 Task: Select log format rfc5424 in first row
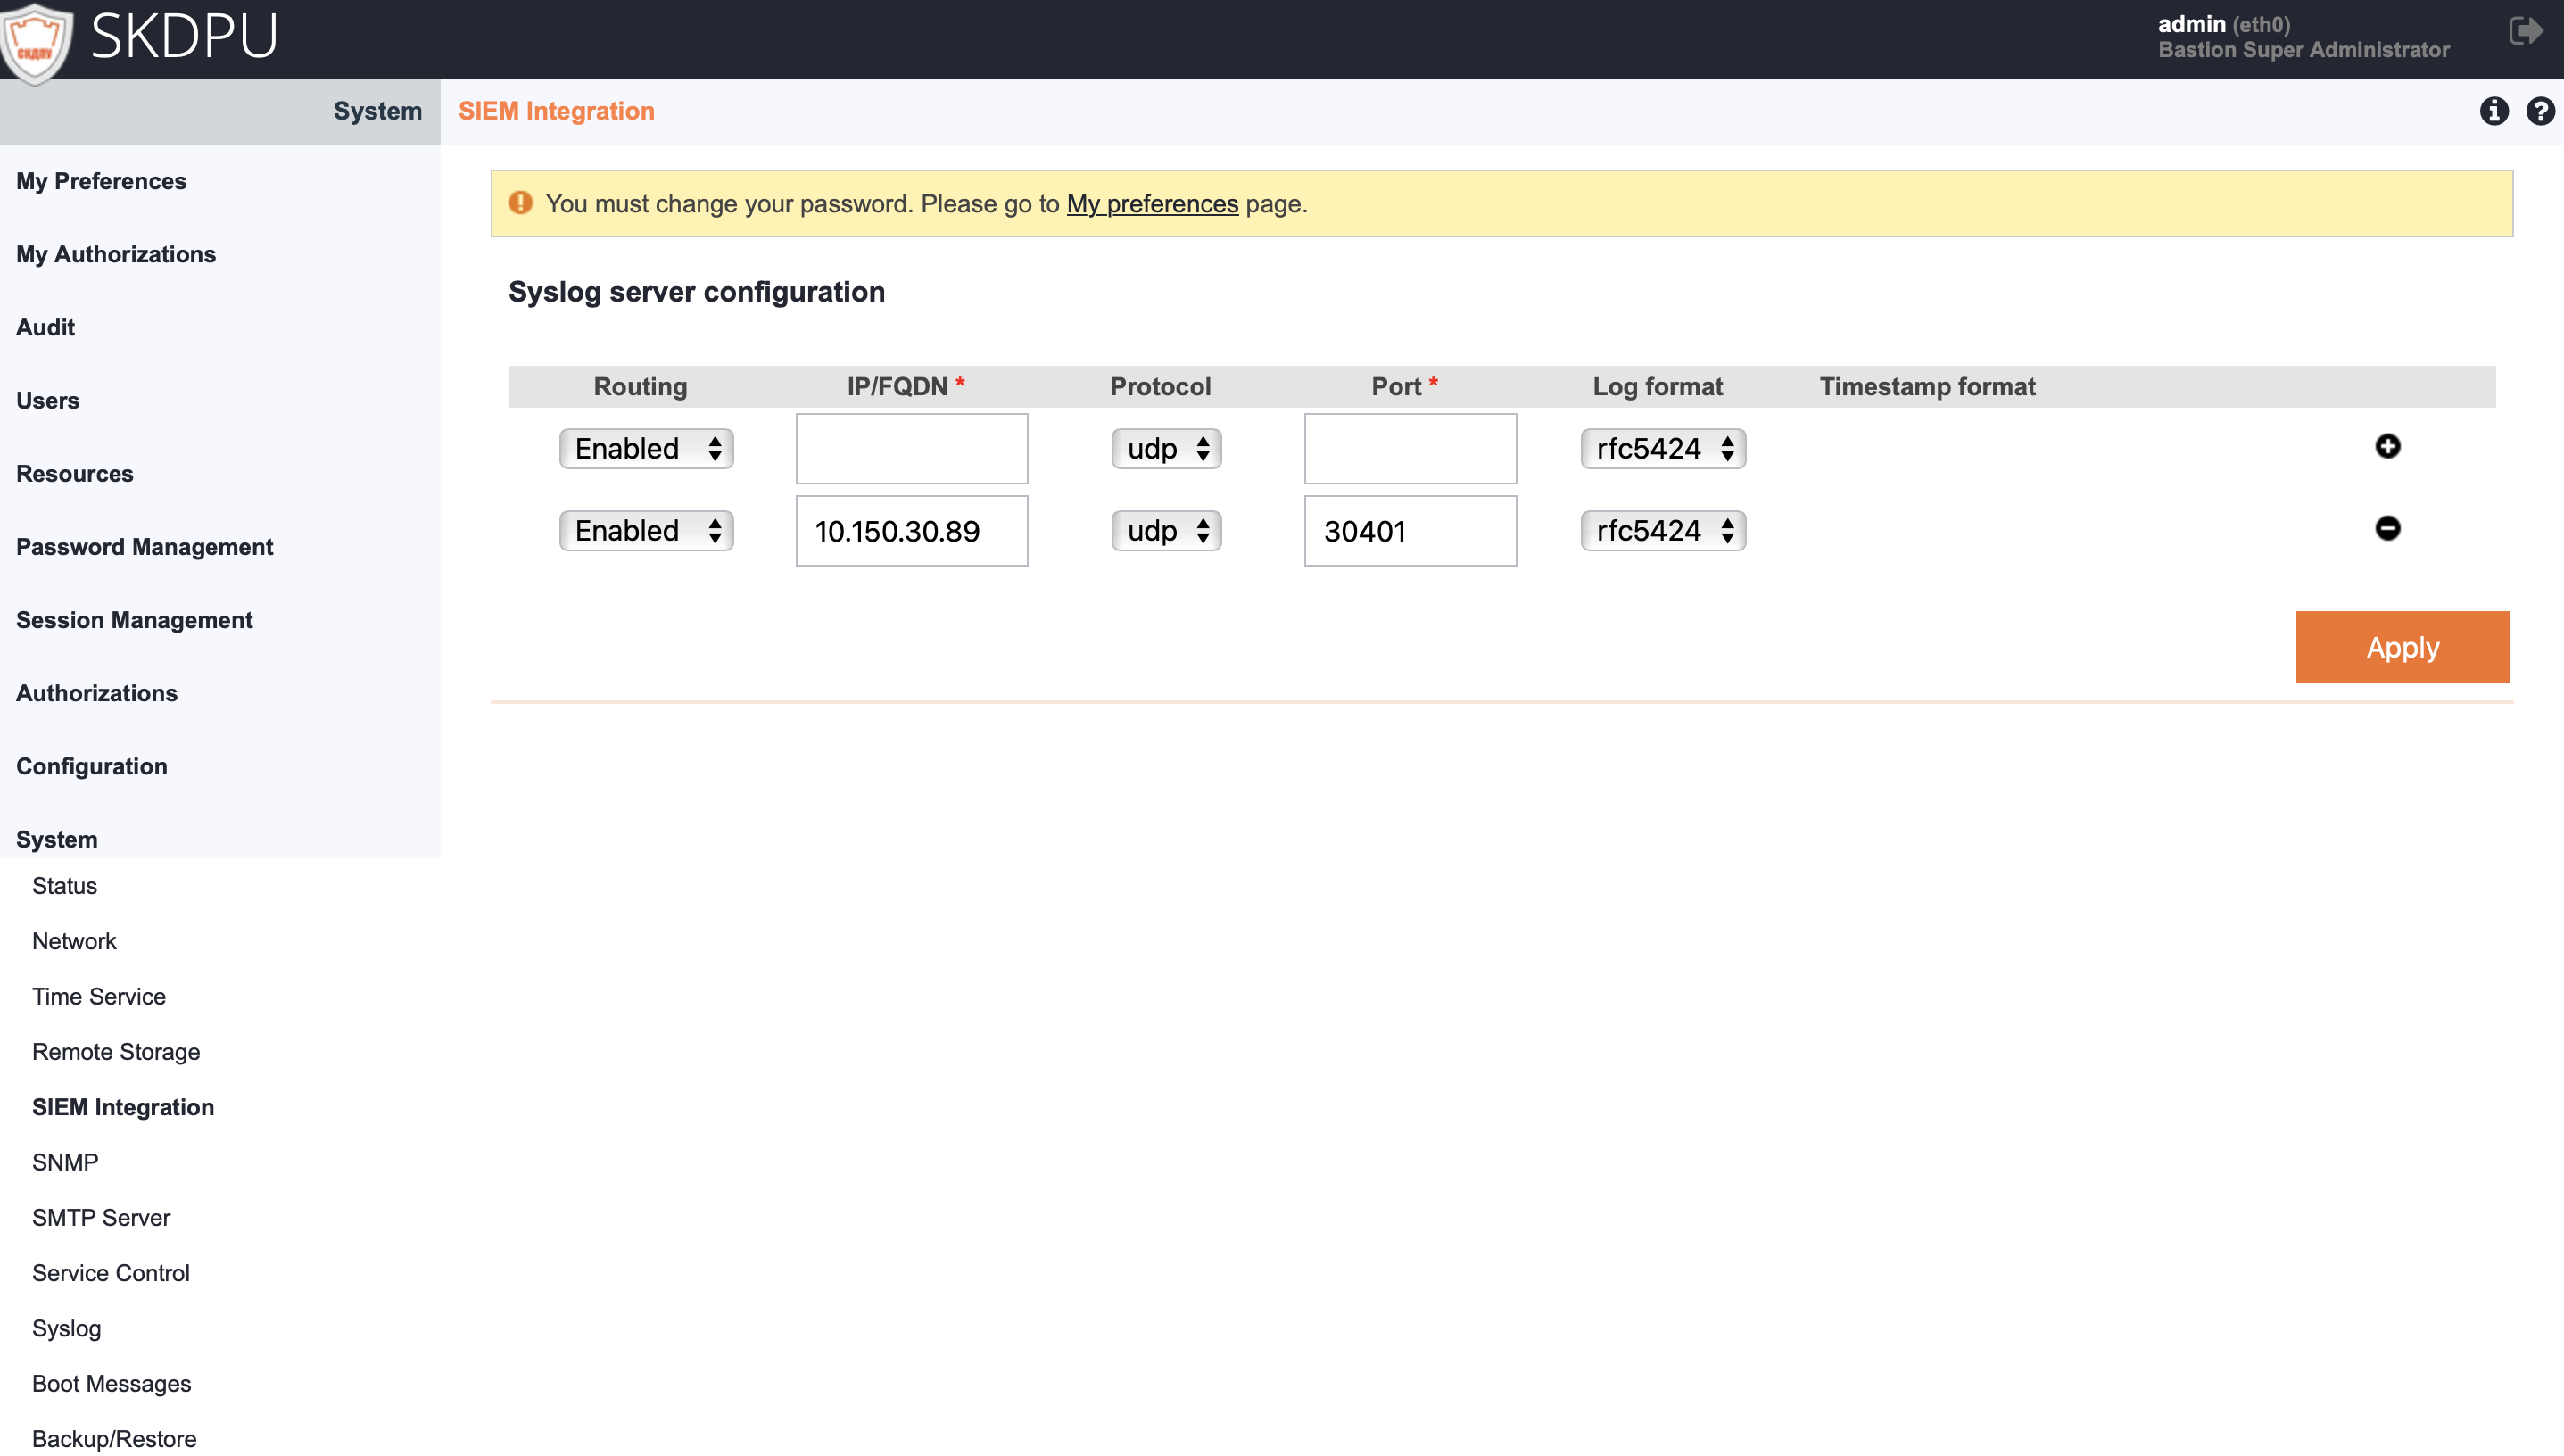pos(1663,449)
